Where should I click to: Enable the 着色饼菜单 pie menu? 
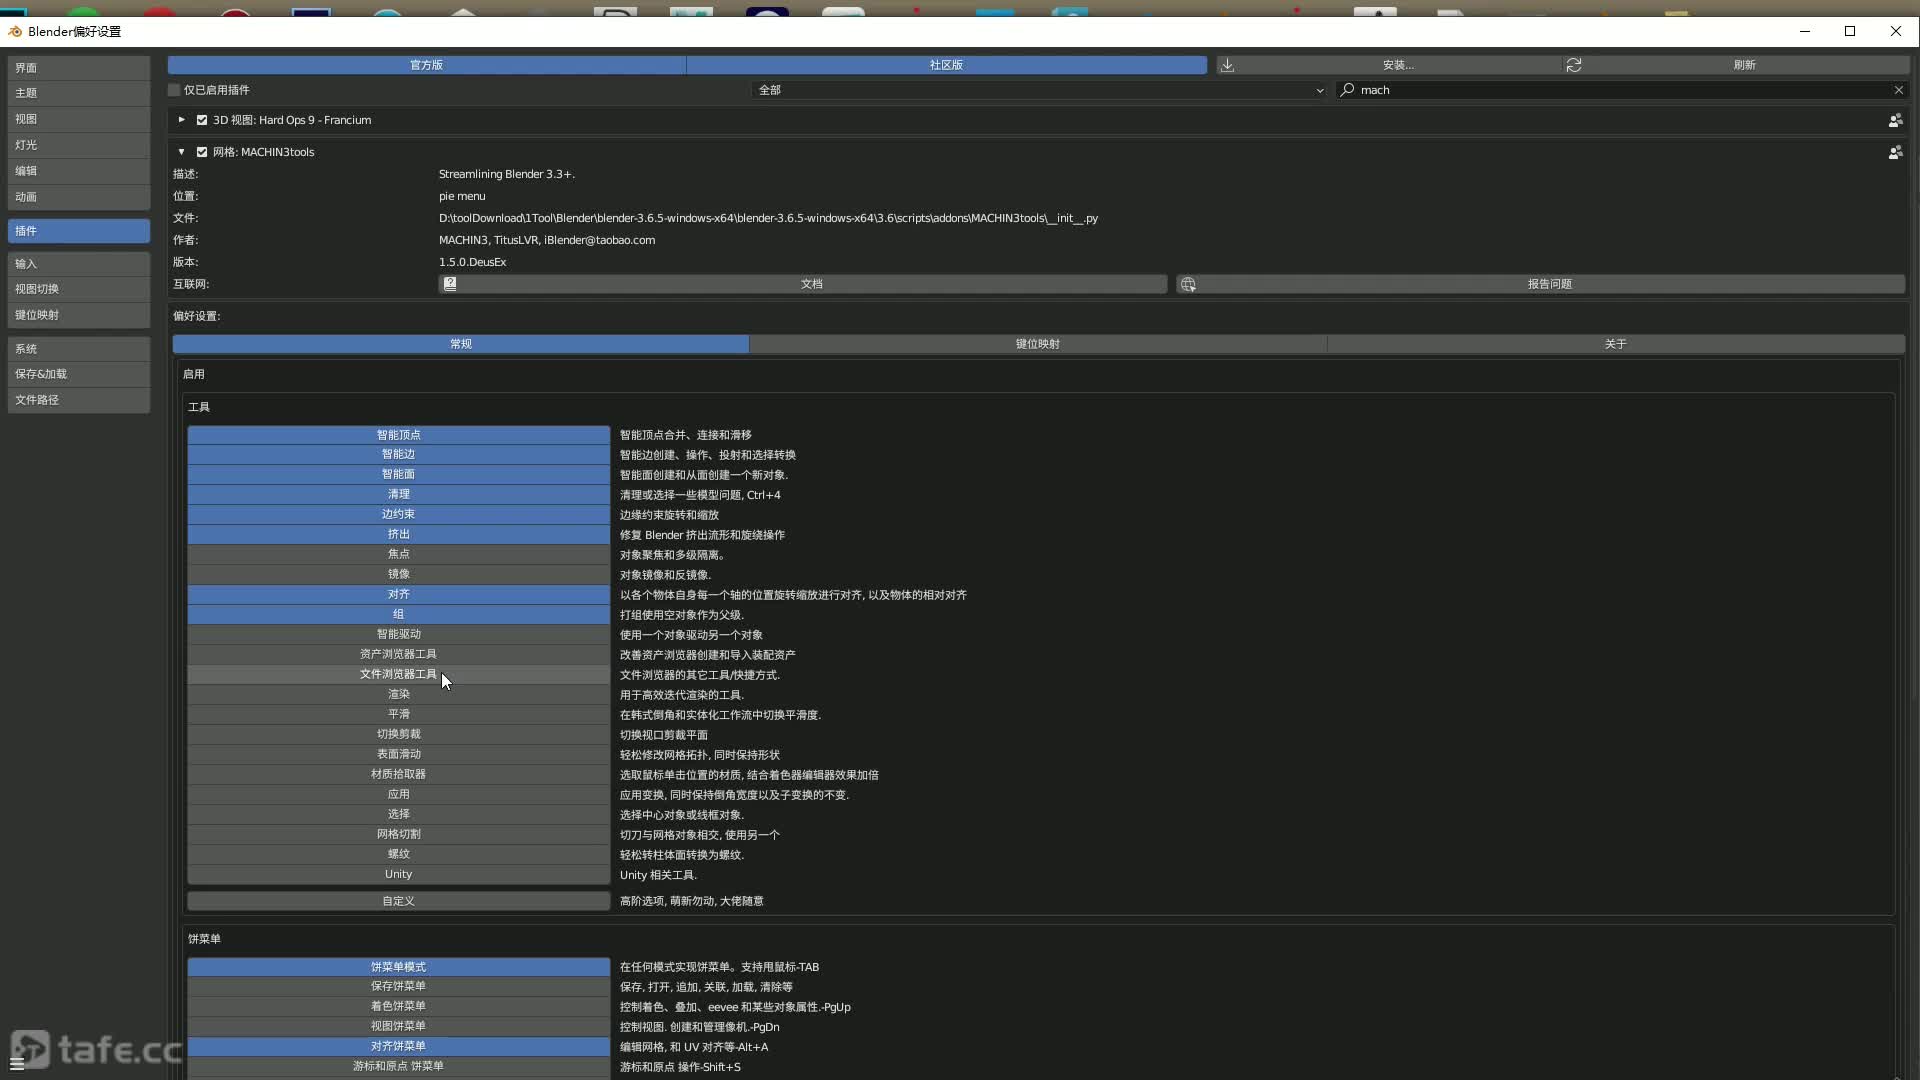(x=398, y=1006)
